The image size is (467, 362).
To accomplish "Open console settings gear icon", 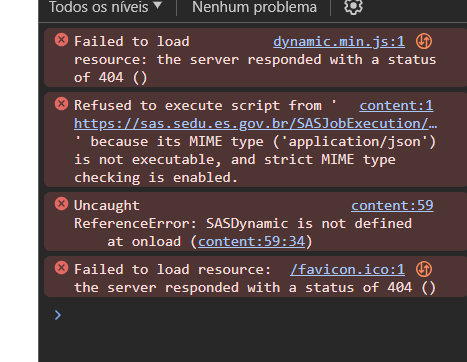I will tap(353, 6).
